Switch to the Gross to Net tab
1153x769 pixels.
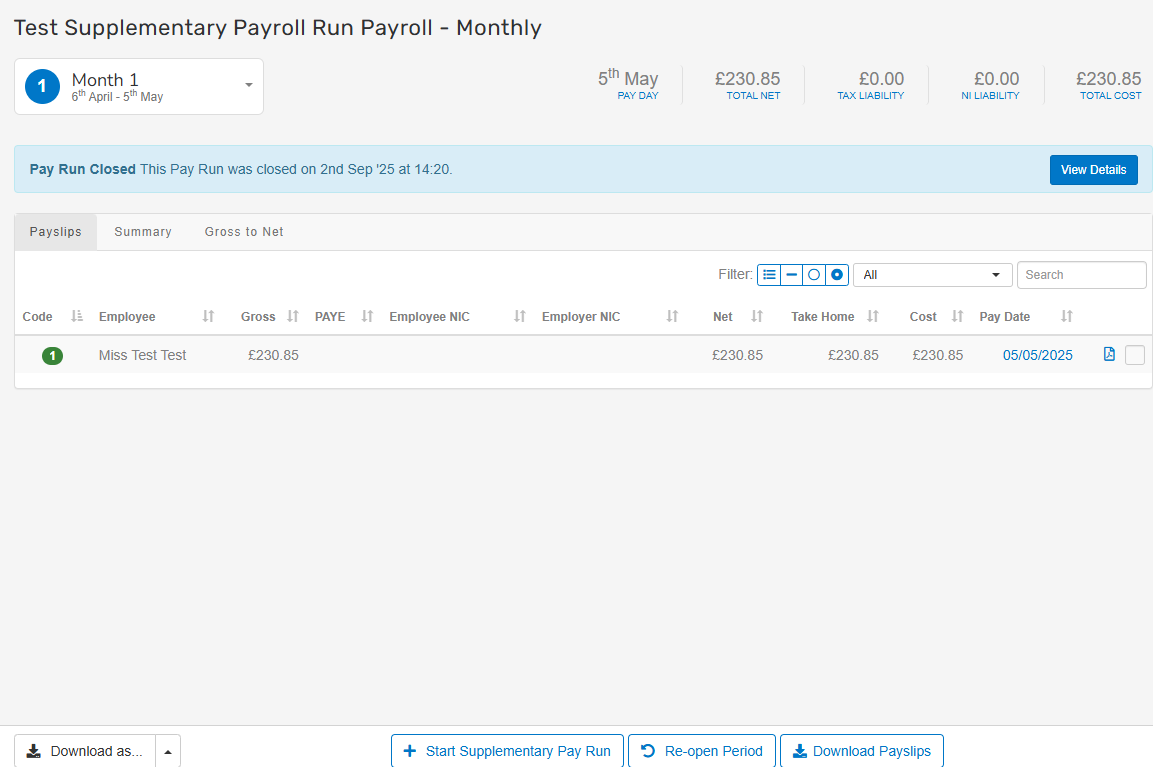click(244, 232)
